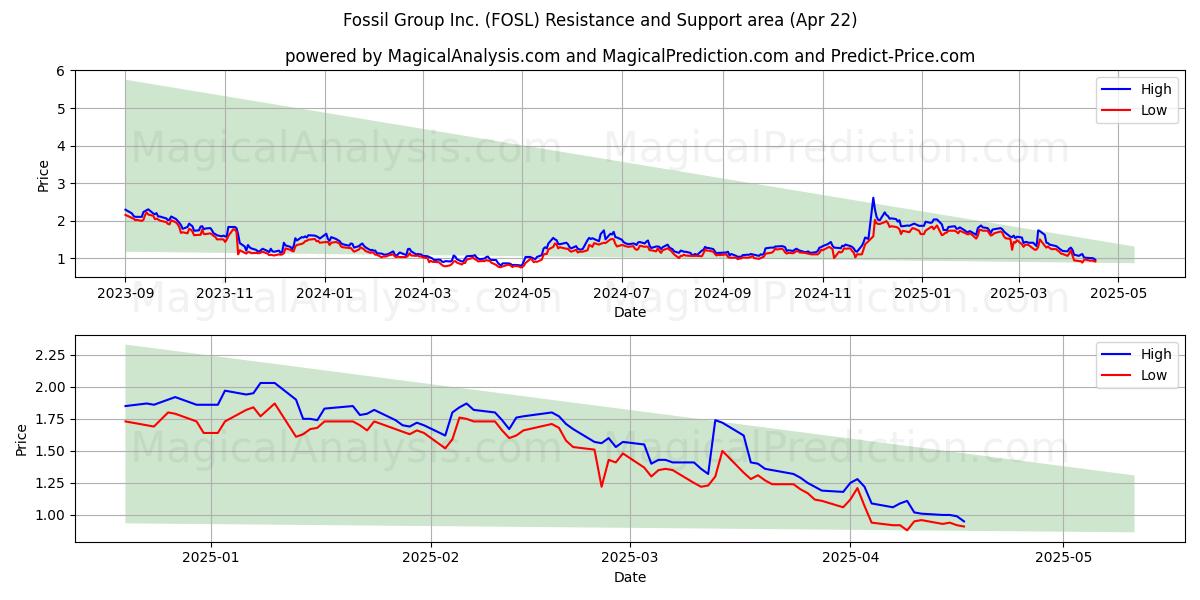This screenshot has height=600, width=1200.
Task: Click the "Date" x-axis label of the lower chart
Action: 630,577
